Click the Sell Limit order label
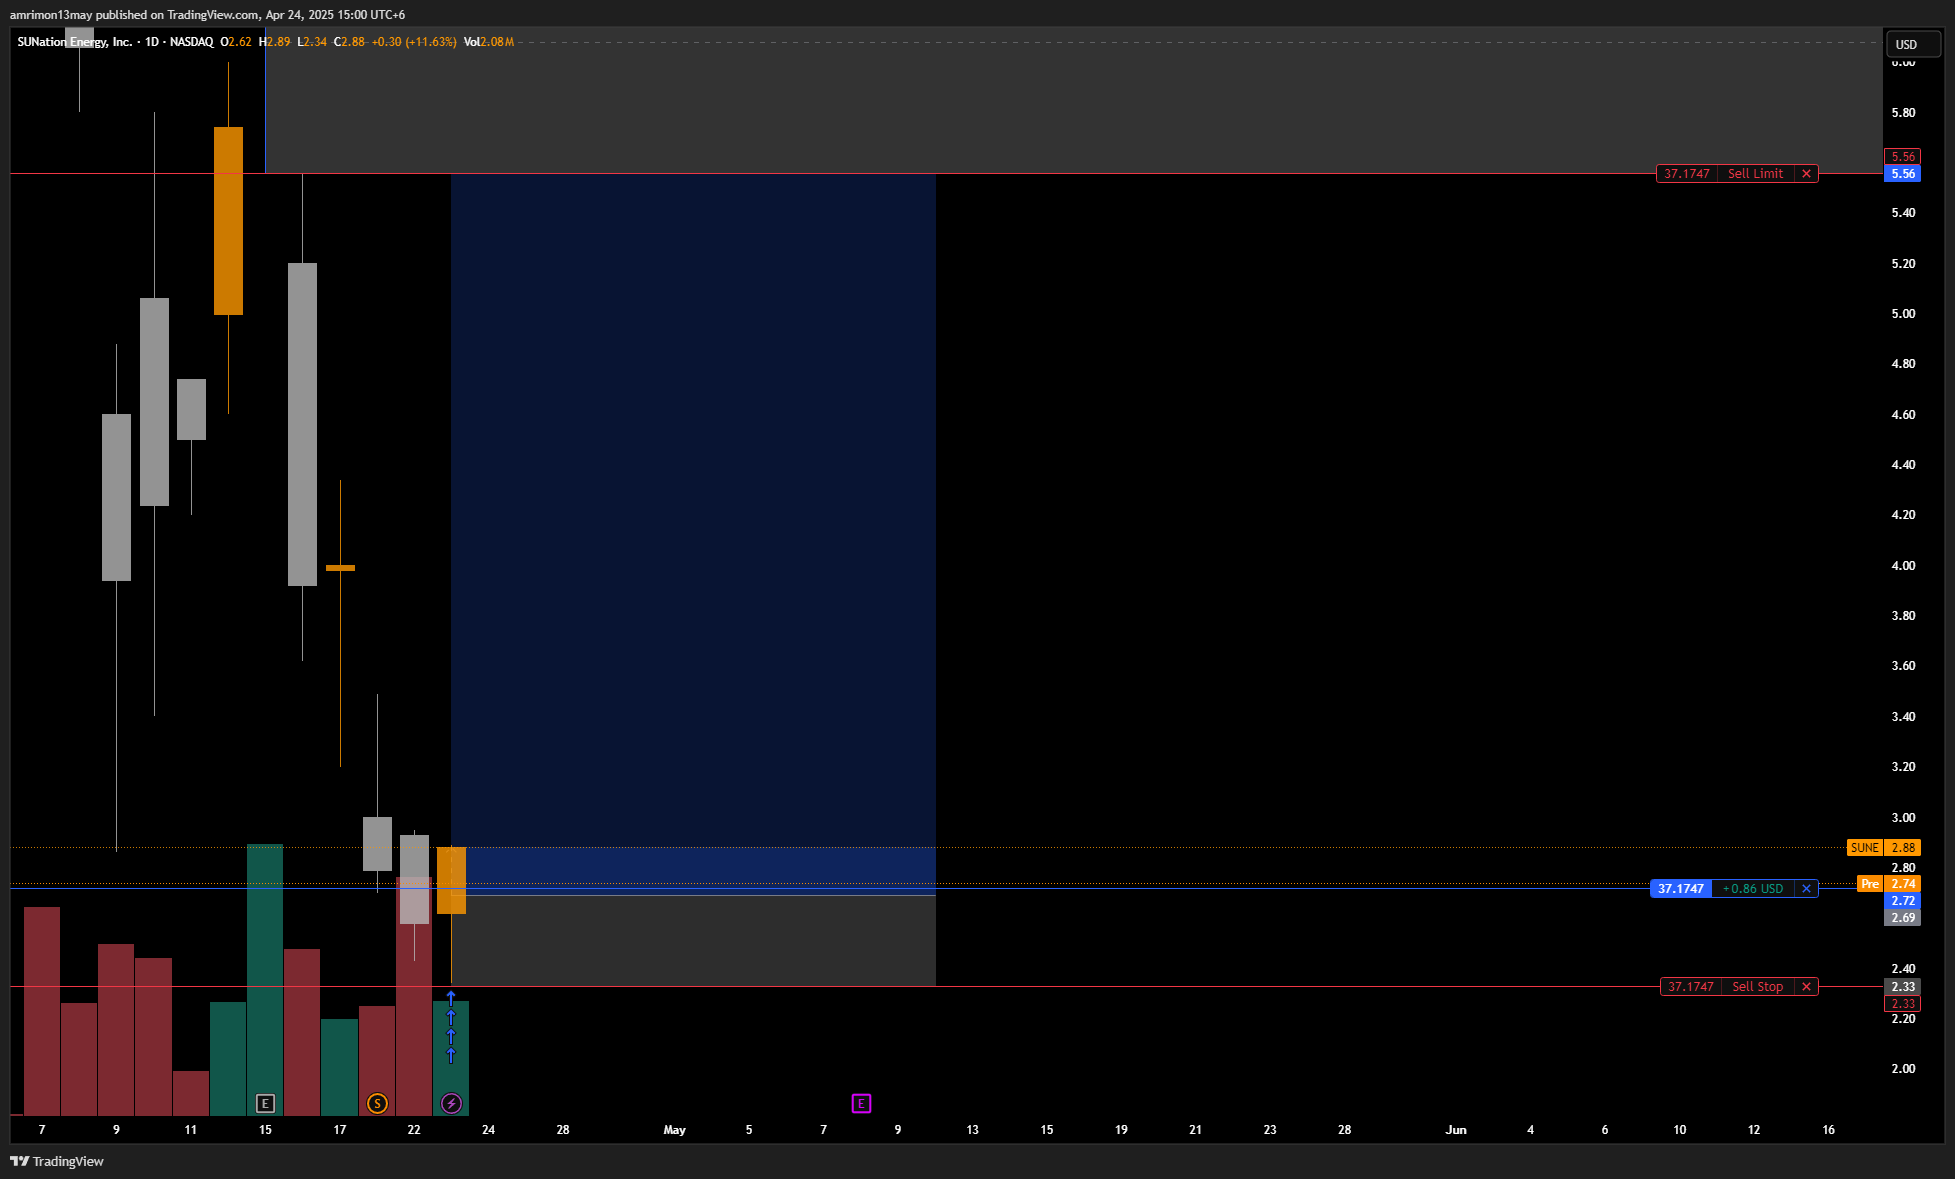 pyautogui.click(x=1755, y=173)
